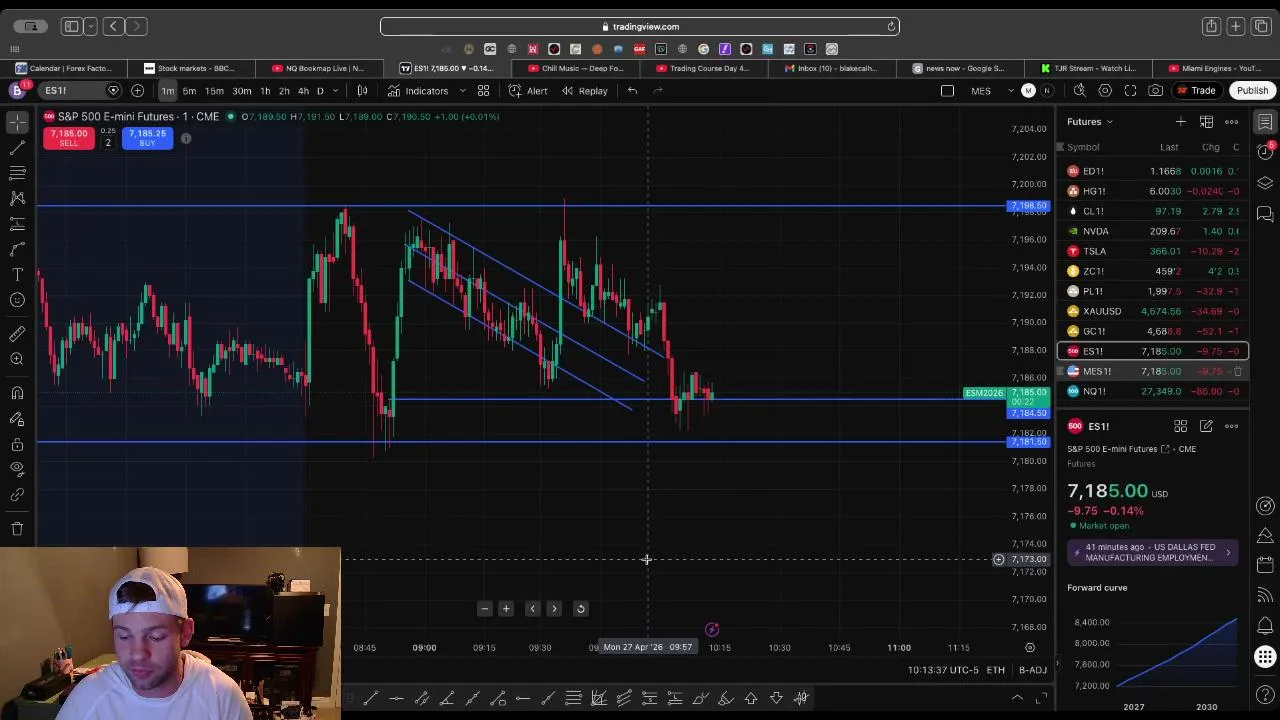Select NVDA in the watchlist
The height and width of the screenshot is (720, 1280).
coord(1152,231)
